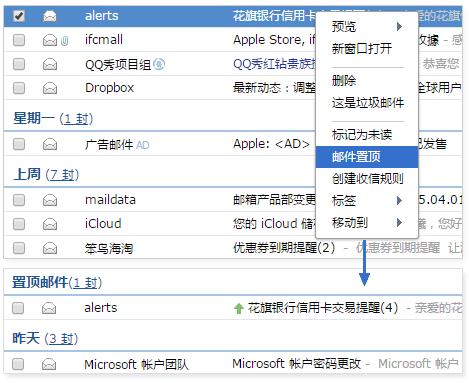Click the AD badge next to 广告邮件
Viewport: 469px width, 383px height.
[143, 145]
